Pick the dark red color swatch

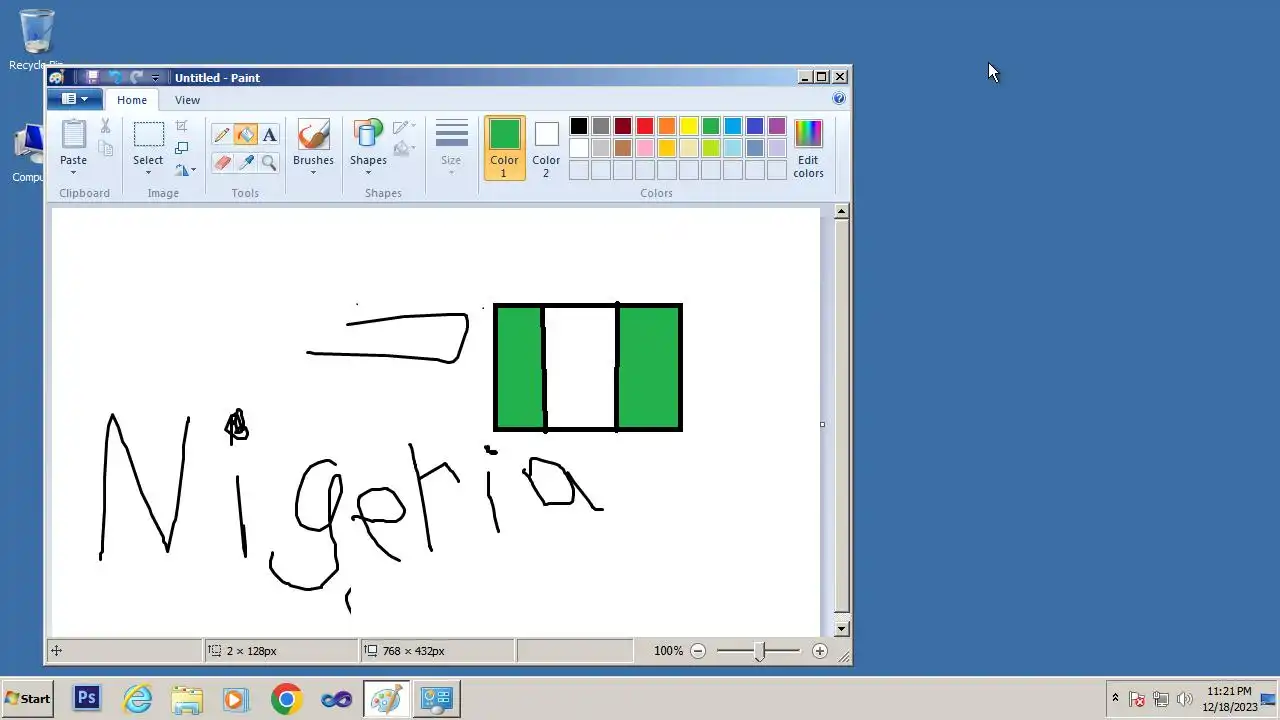(623, 126)
